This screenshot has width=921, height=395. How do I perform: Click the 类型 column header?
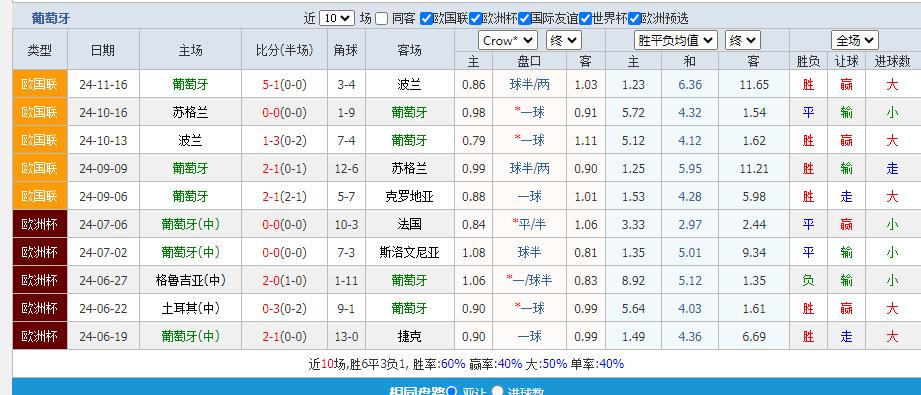(x=40, y=50)
